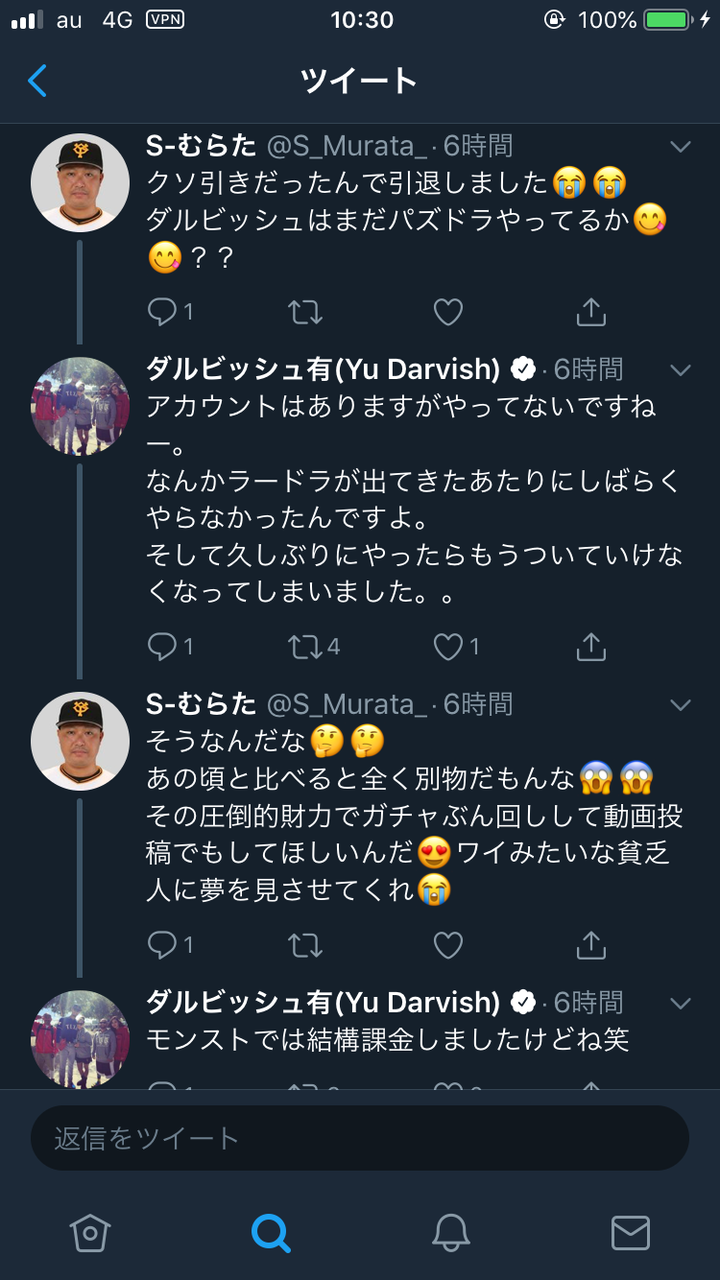This screenshot has height=1280, width=720.
Task: Open the Home tab
Action: [90, 1233]
